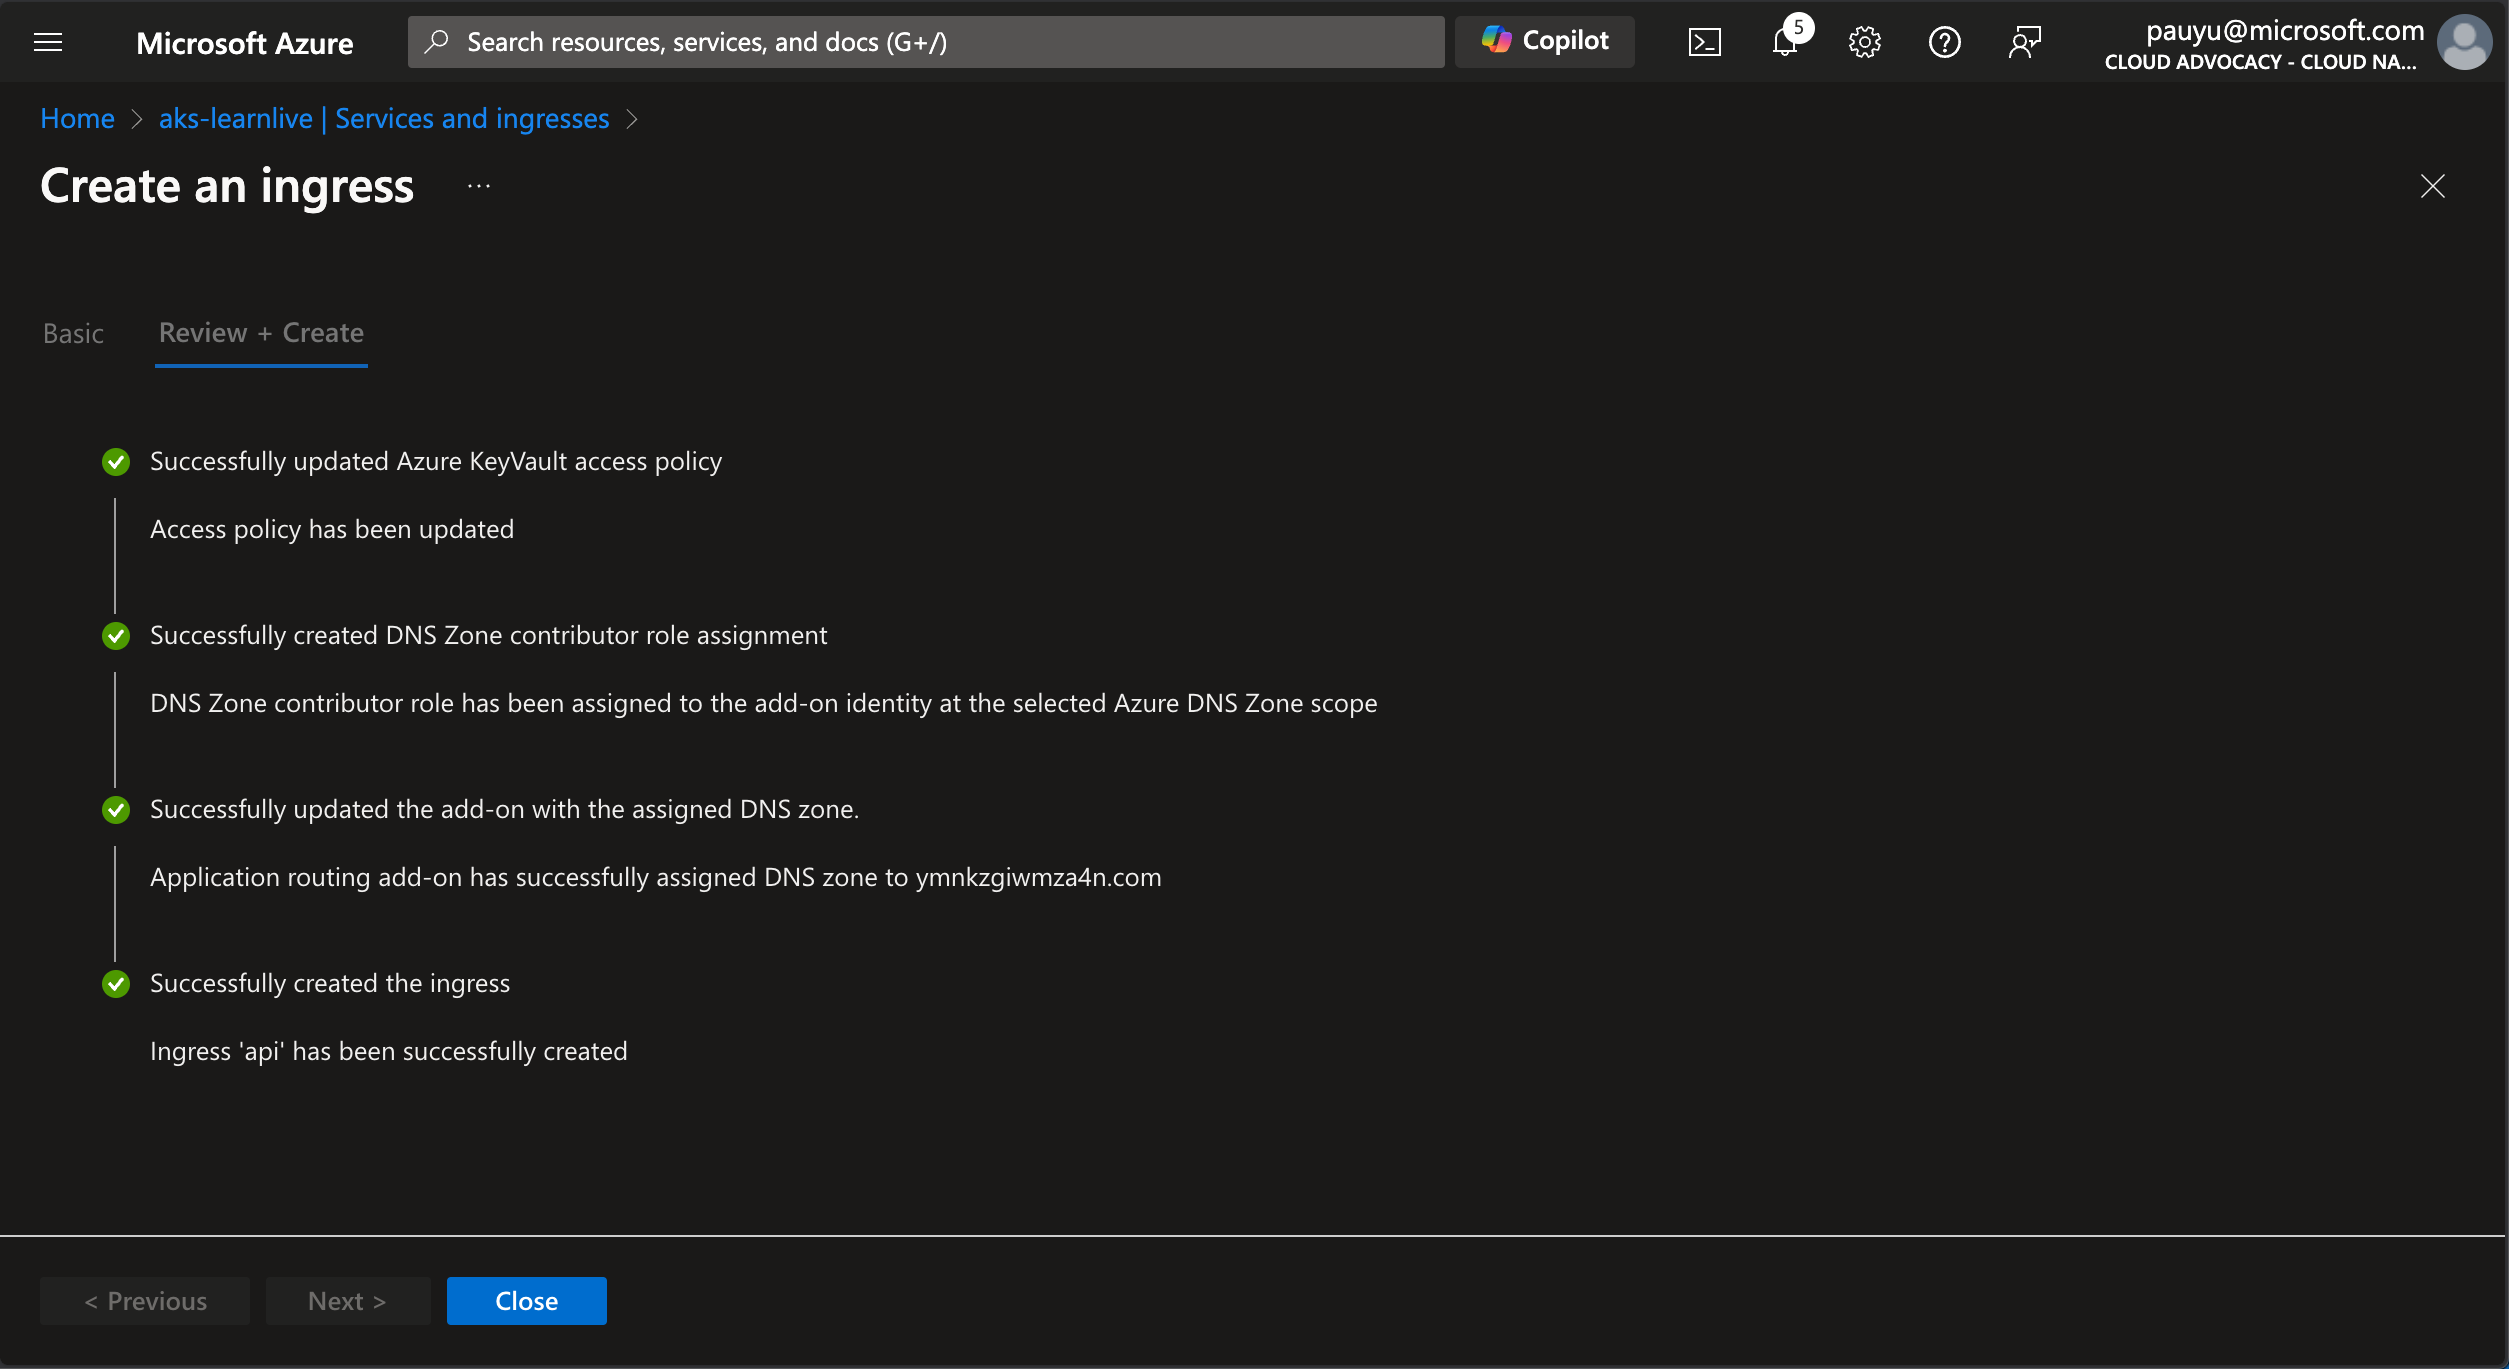This screenshot has width=2509, height=1369.
Task: Click the search resources input field
Action: click(925, 40)
